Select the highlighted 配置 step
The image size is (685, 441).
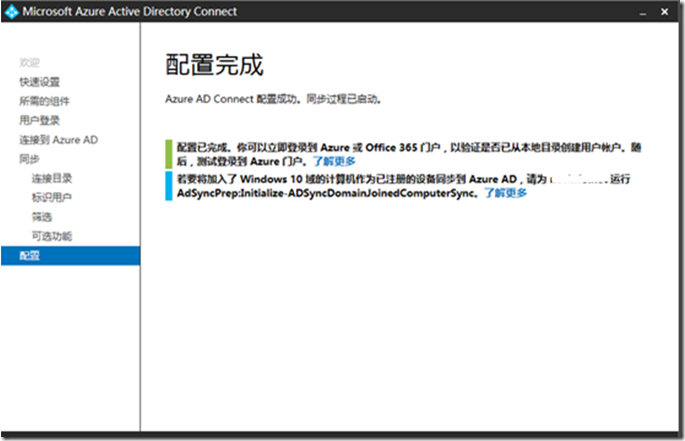[70, 256]
